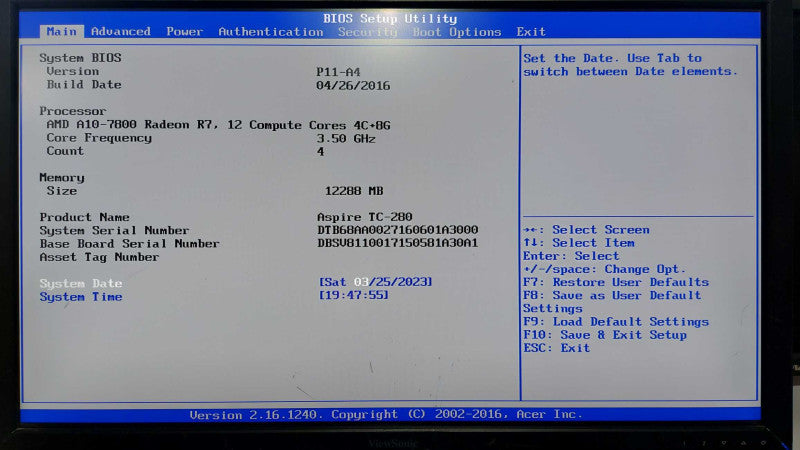Go to the Exit tab
This screenshot has width=800, height=450.
tap(531, 32)
